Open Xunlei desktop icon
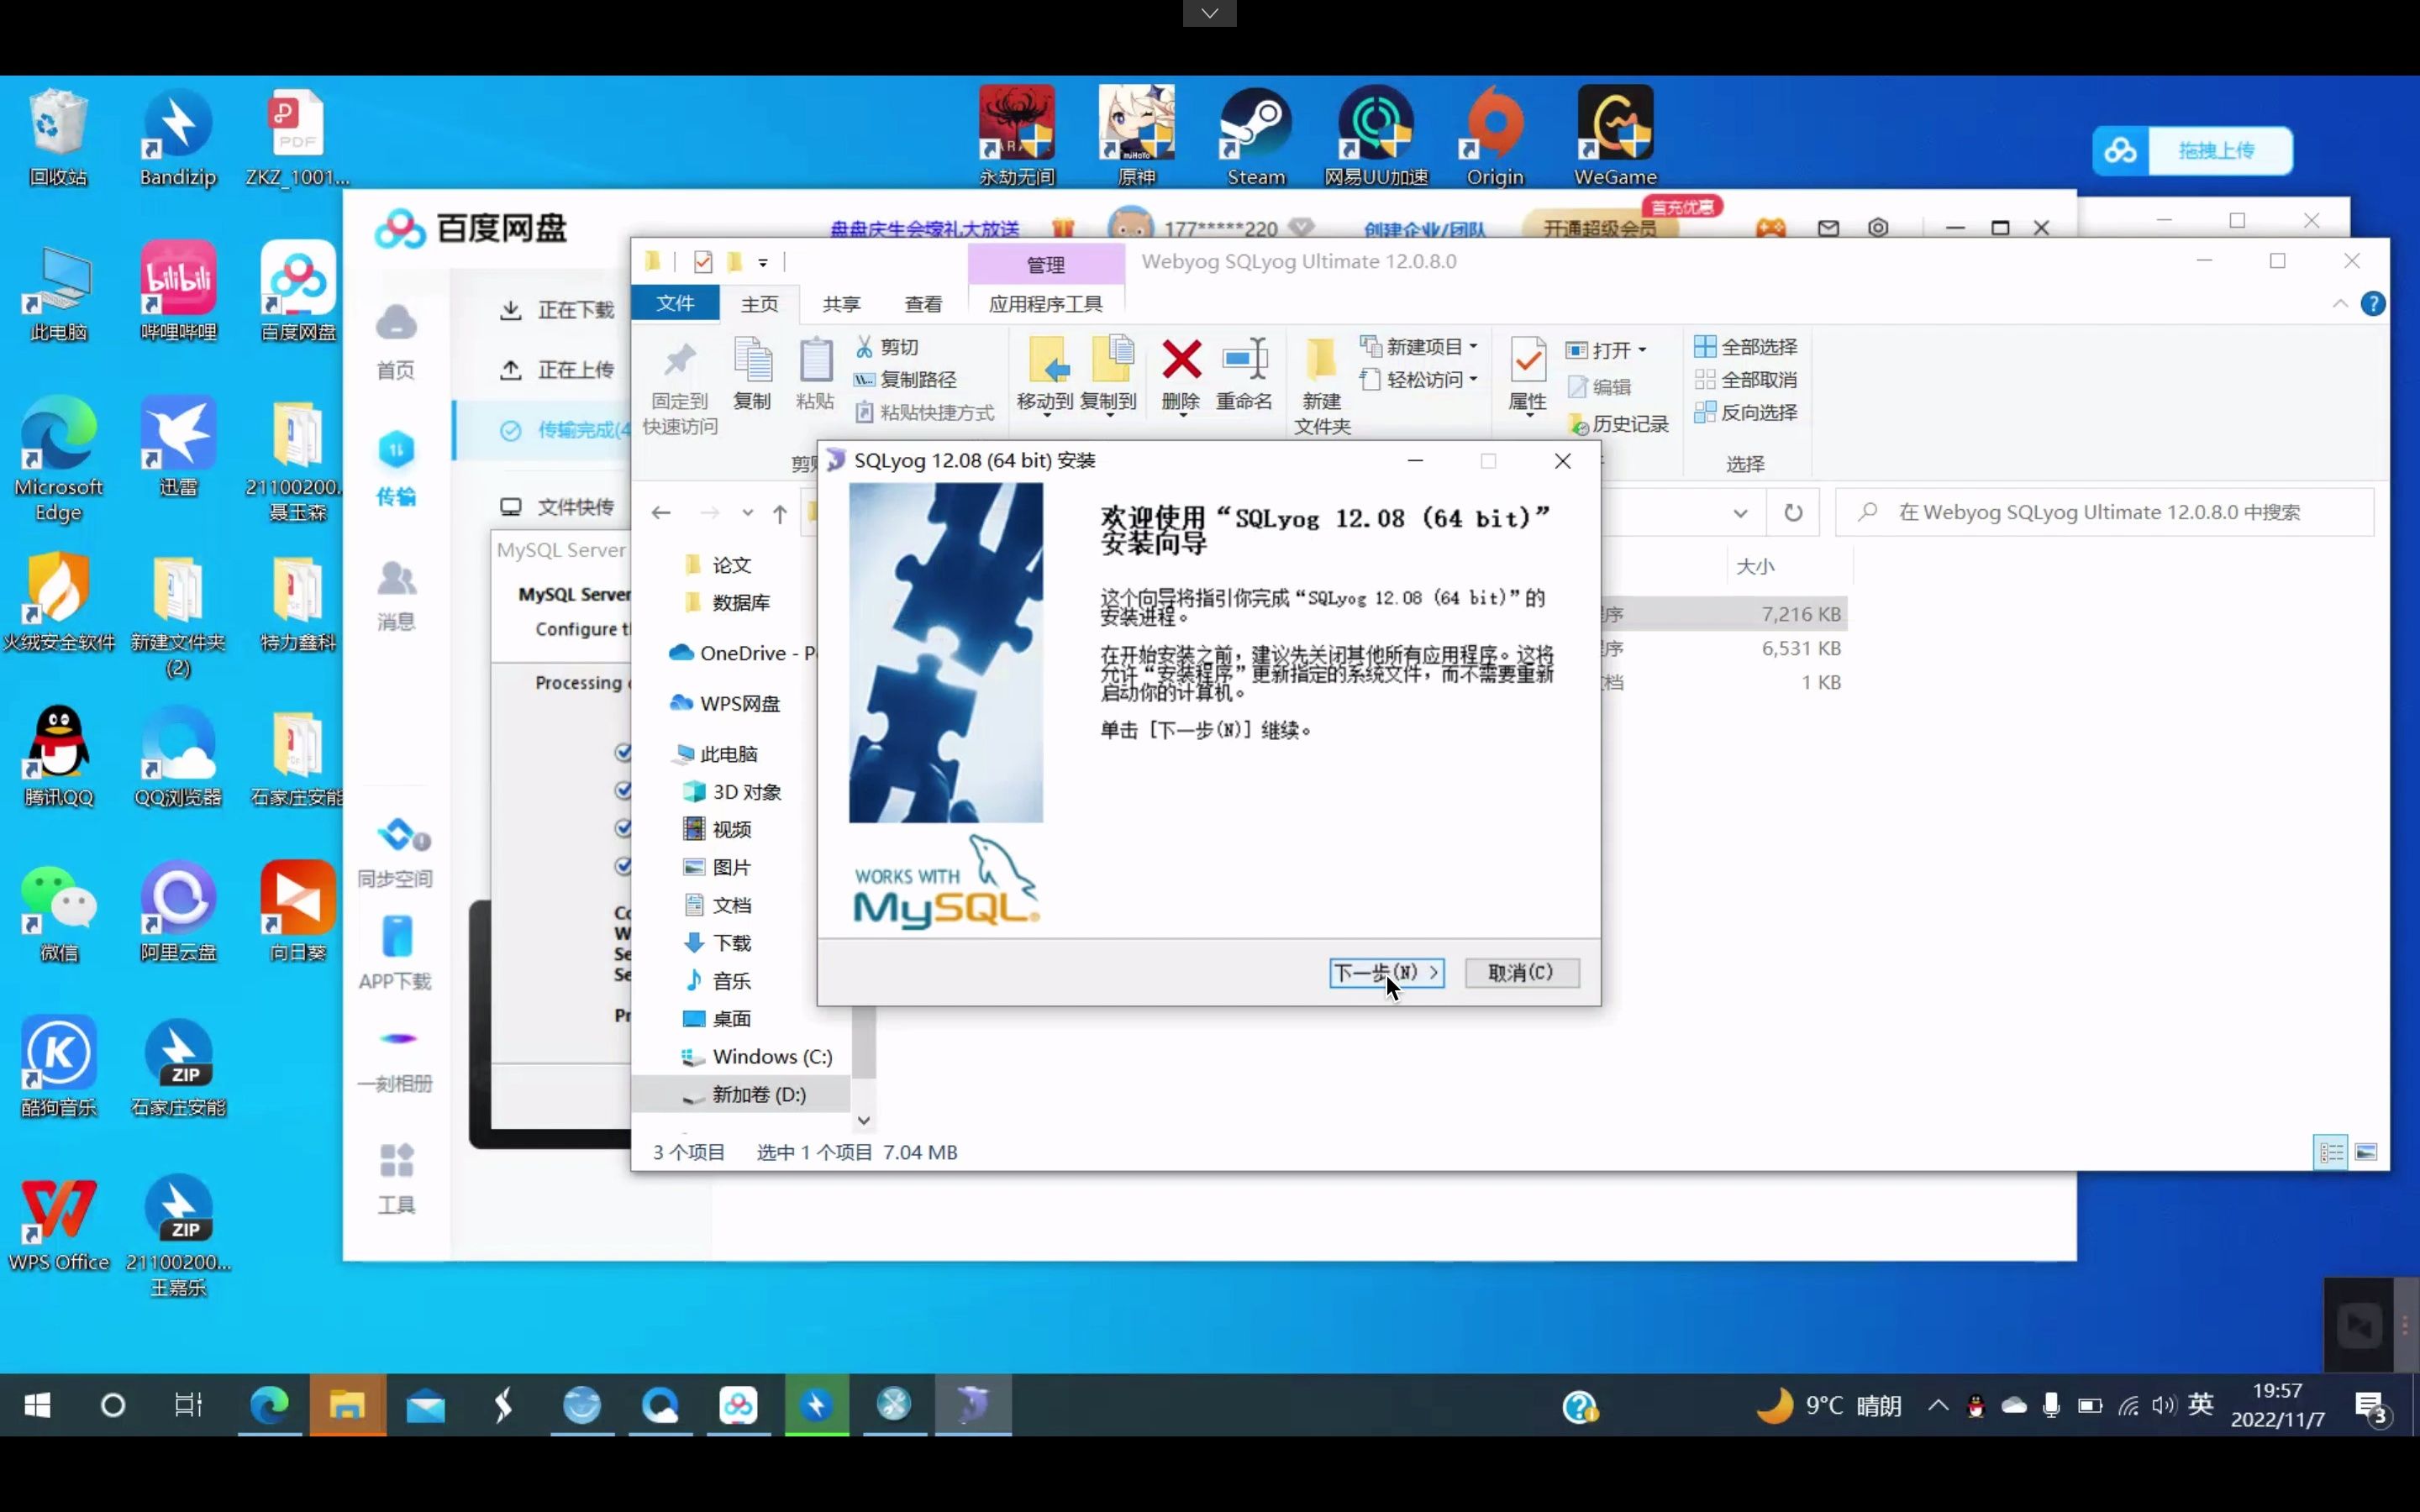The image size is (2420, 1512). (x=178, y=447)
